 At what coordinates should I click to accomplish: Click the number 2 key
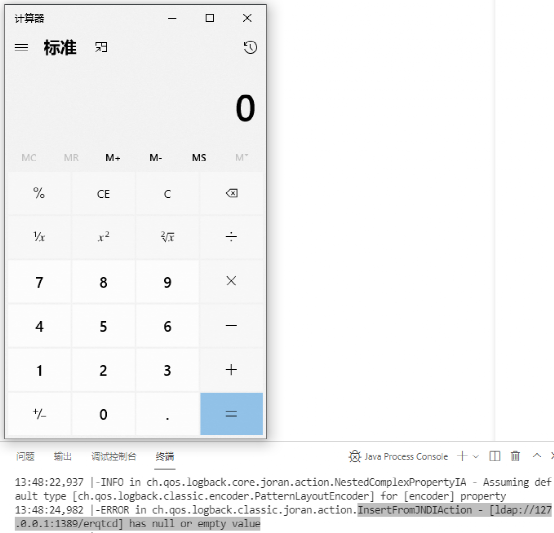coord(103,370)
